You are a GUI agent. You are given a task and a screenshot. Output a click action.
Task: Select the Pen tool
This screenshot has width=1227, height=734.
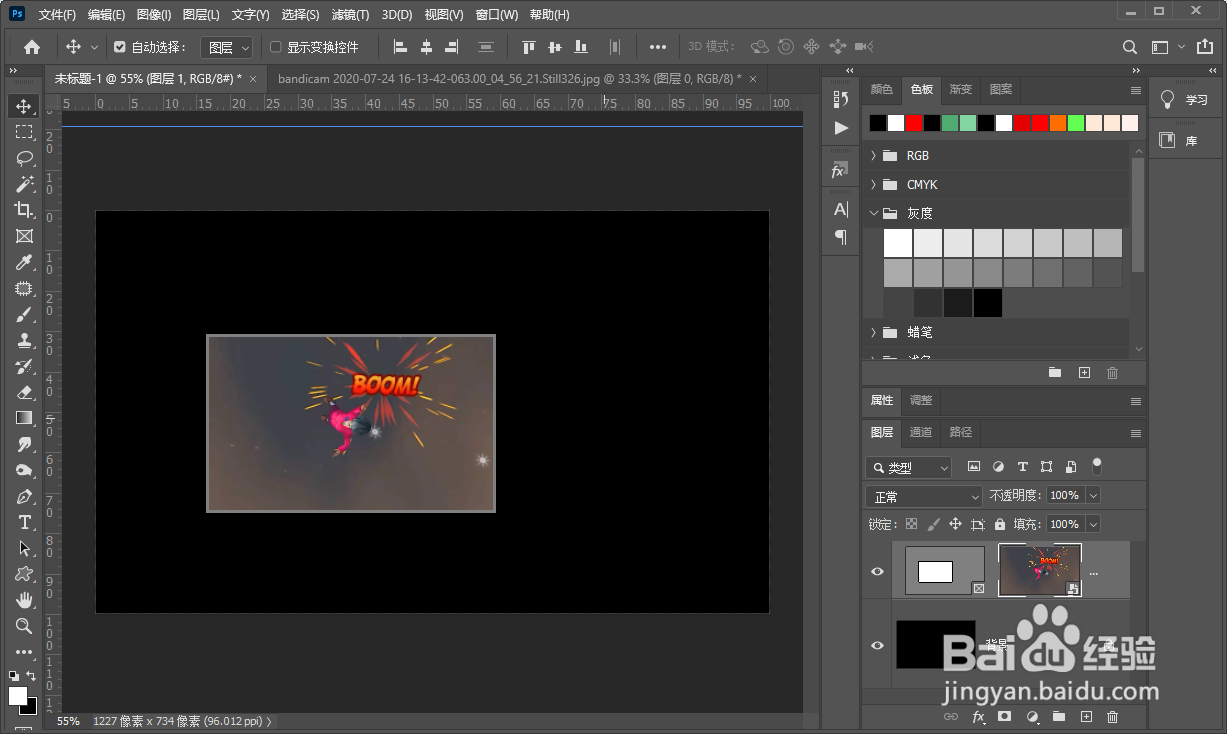[24, 496]
